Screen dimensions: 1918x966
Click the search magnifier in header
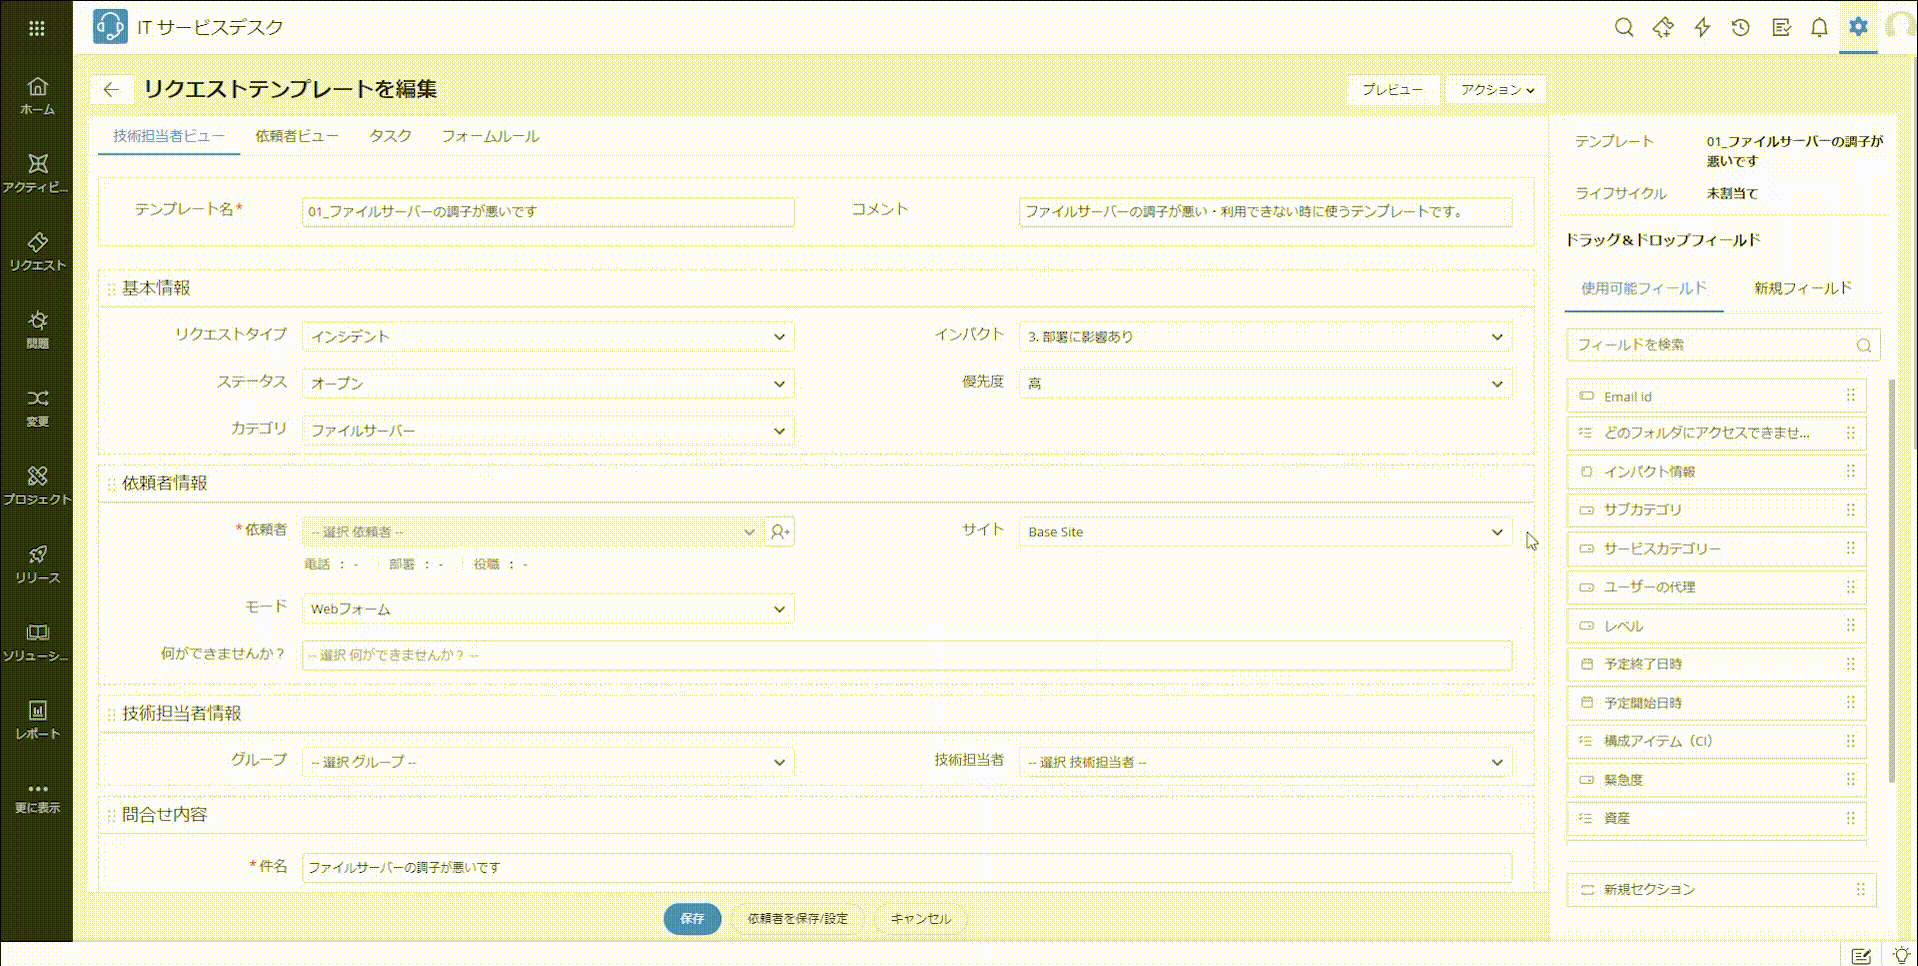point(1624,28)
